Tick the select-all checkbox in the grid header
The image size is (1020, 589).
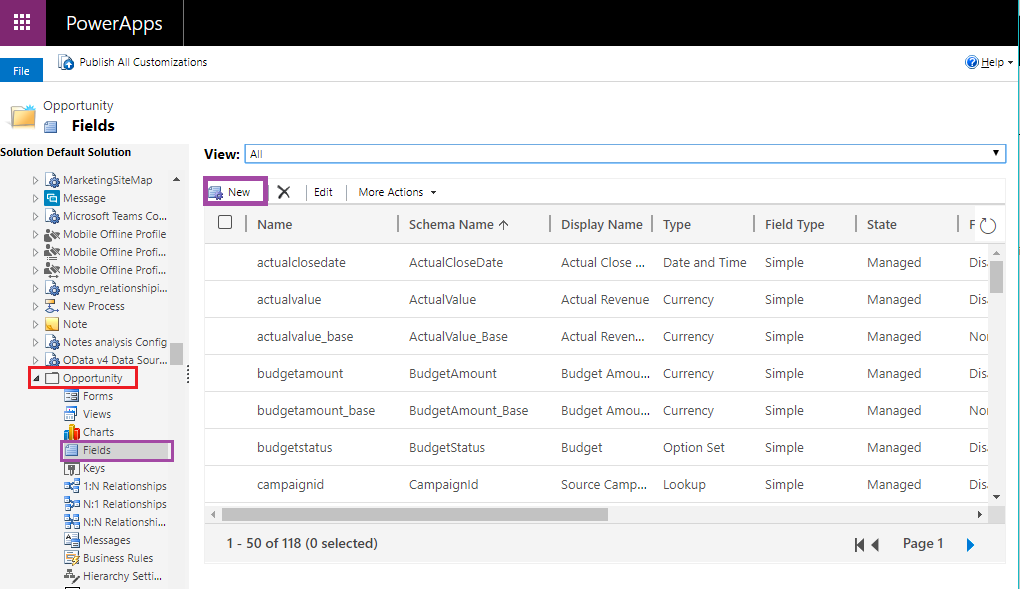[x=225, y=223]
